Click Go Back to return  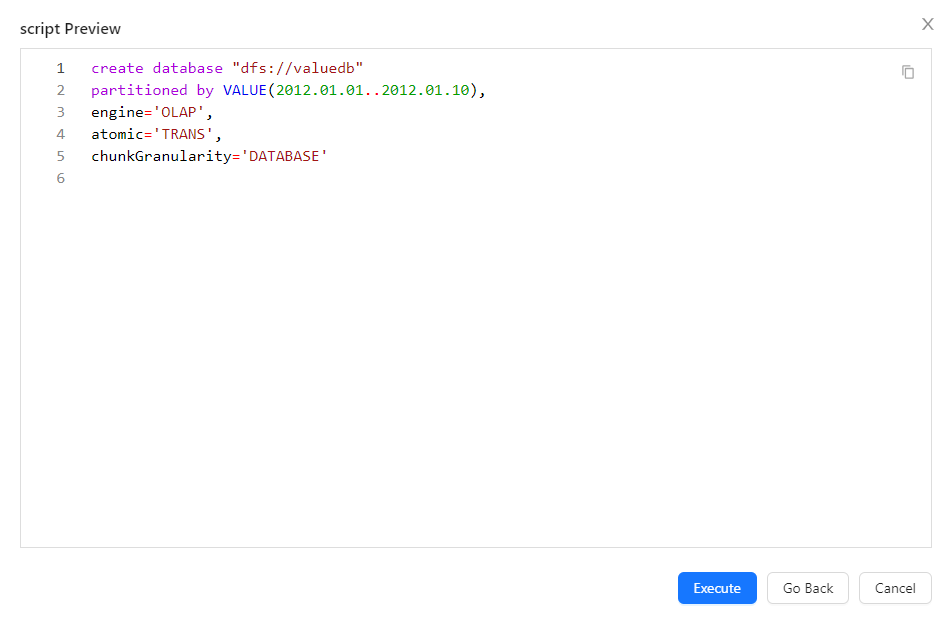coord(807,588)
